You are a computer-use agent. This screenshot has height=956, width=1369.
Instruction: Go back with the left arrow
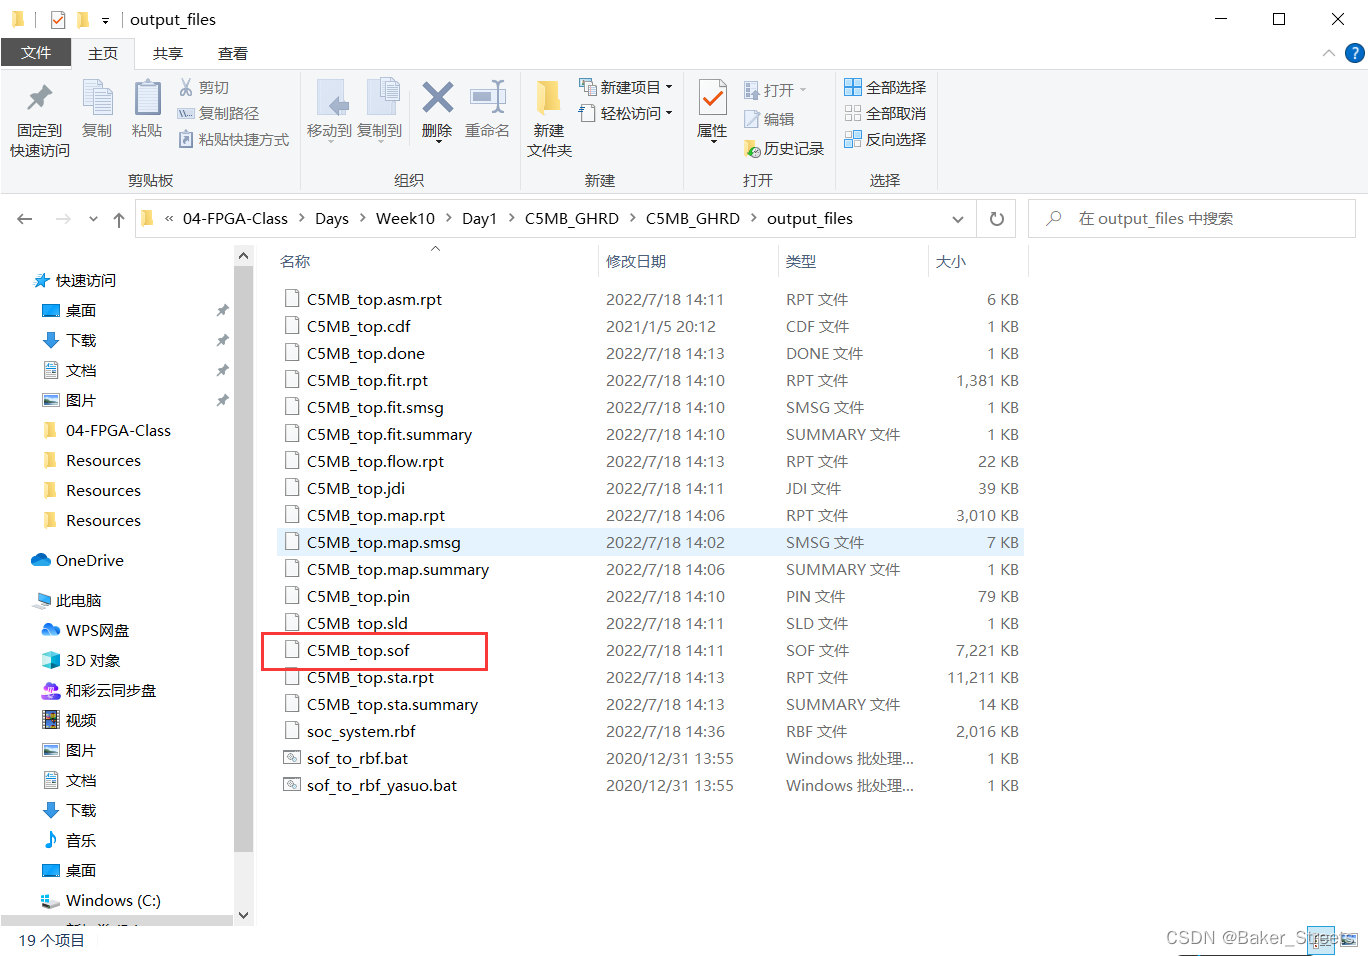(x=25, y=219)
